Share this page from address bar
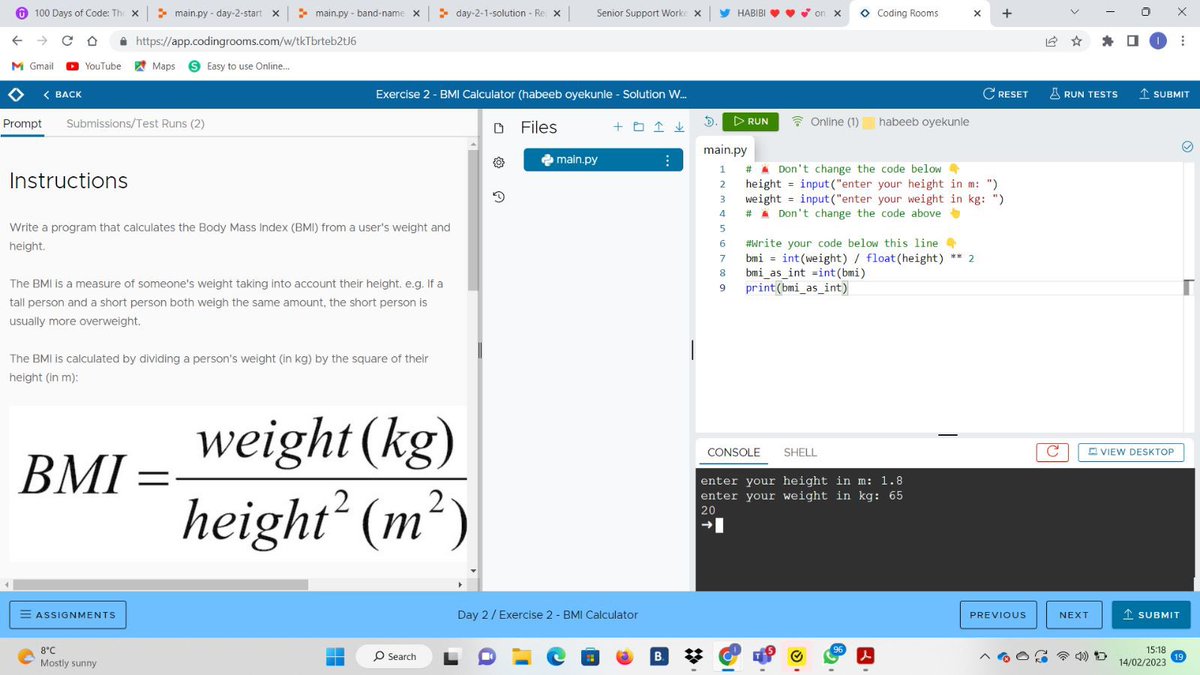The width and height of the screenshot is (1200, 675). tap(1051, 42)
